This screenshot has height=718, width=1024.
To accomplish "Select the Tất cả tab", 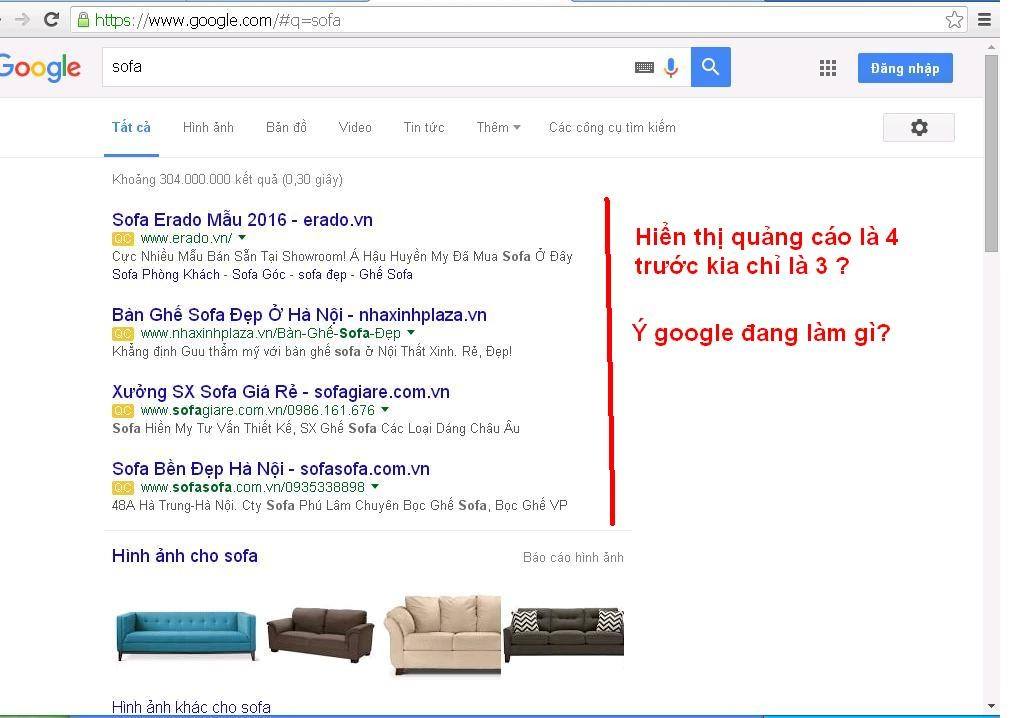I will tap(131, 127).
